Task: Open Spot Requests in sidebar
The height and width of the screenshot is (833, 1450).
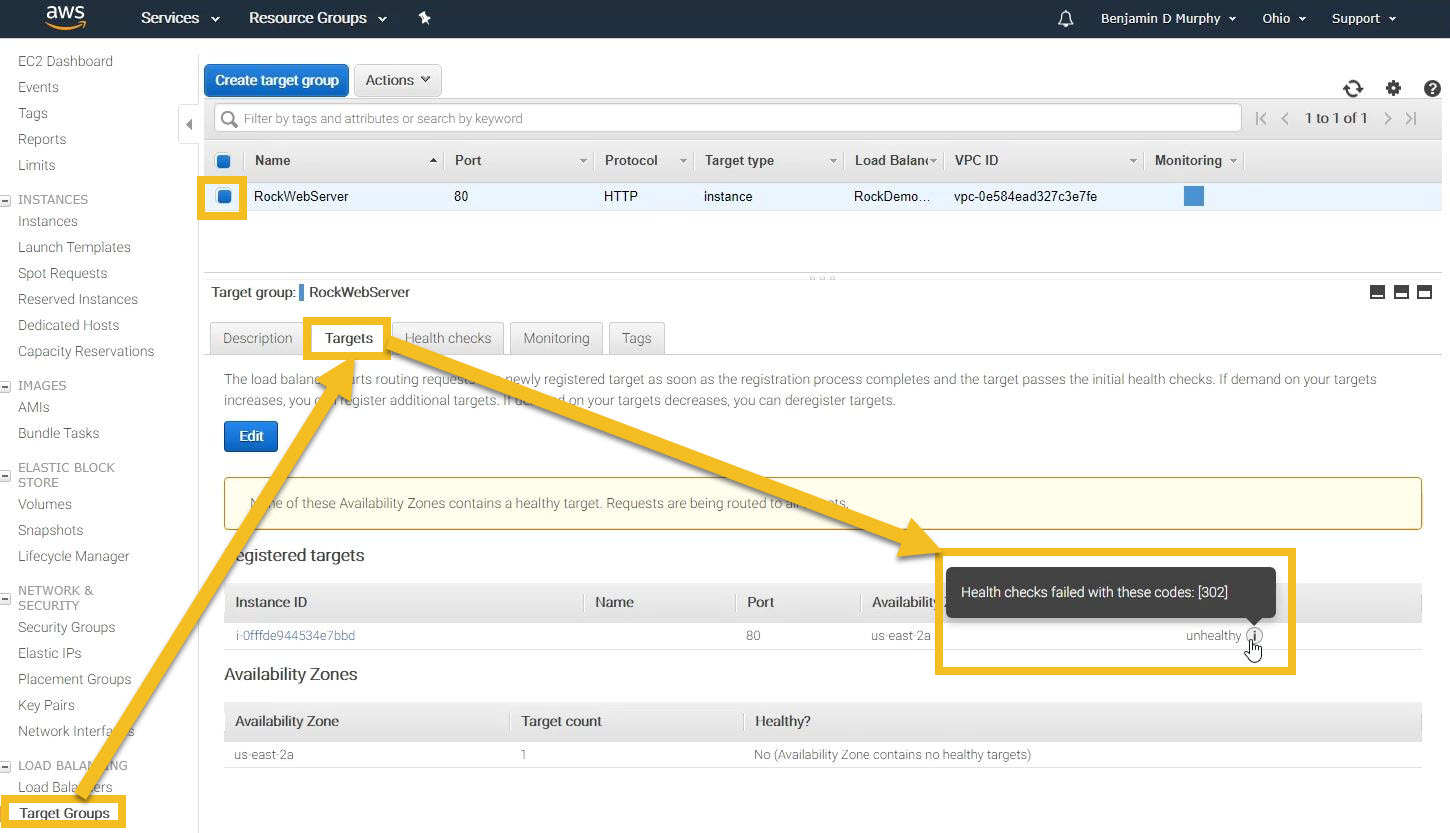Action: point(62,273)
